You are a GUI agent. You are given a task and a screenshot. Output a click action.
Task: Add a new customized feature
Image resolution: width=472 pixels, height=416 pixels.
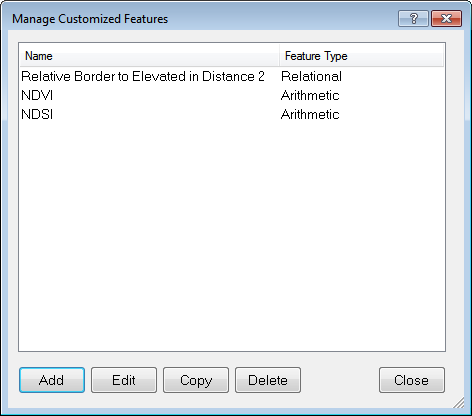coord(52,380)
